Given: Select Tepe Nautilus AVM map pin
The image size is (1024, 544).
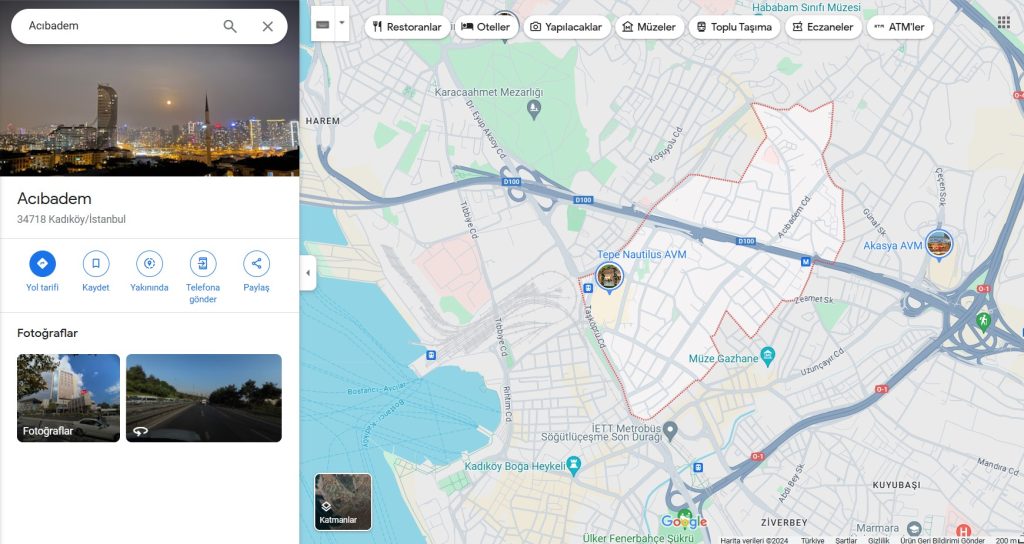Looking at the screenshot, I should 609,276.
